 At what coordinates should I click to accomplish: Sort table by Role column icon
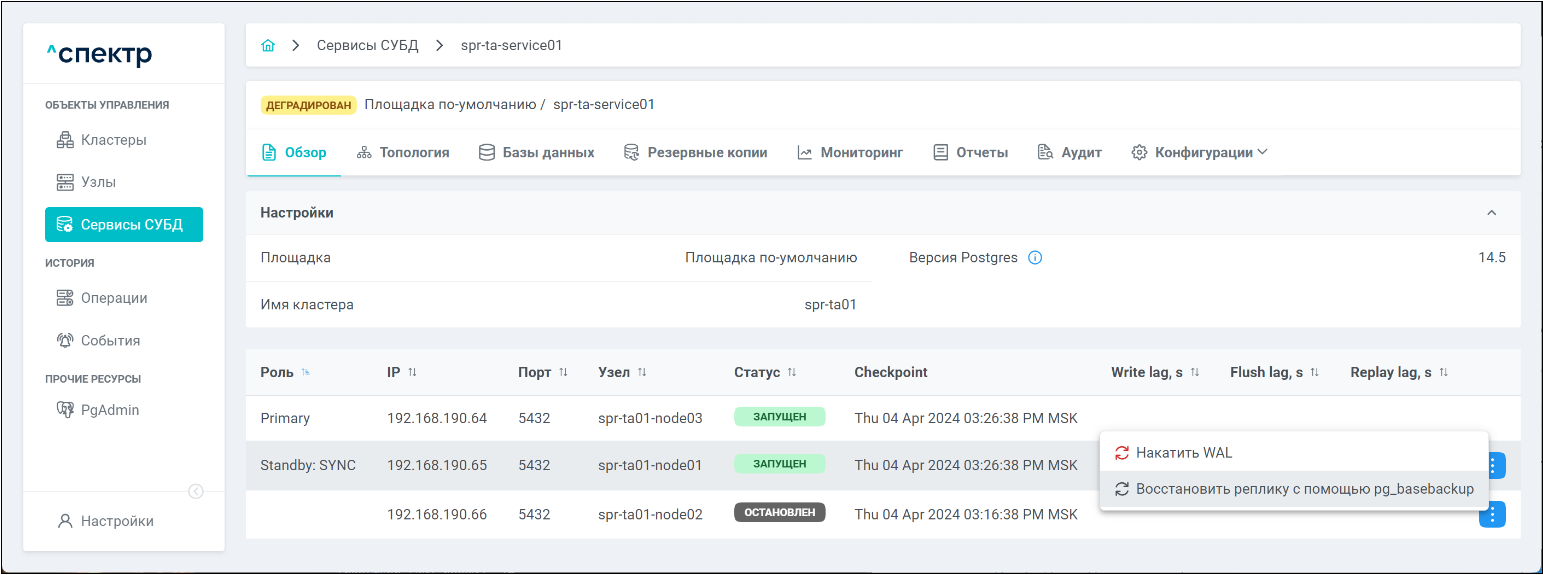306,373
